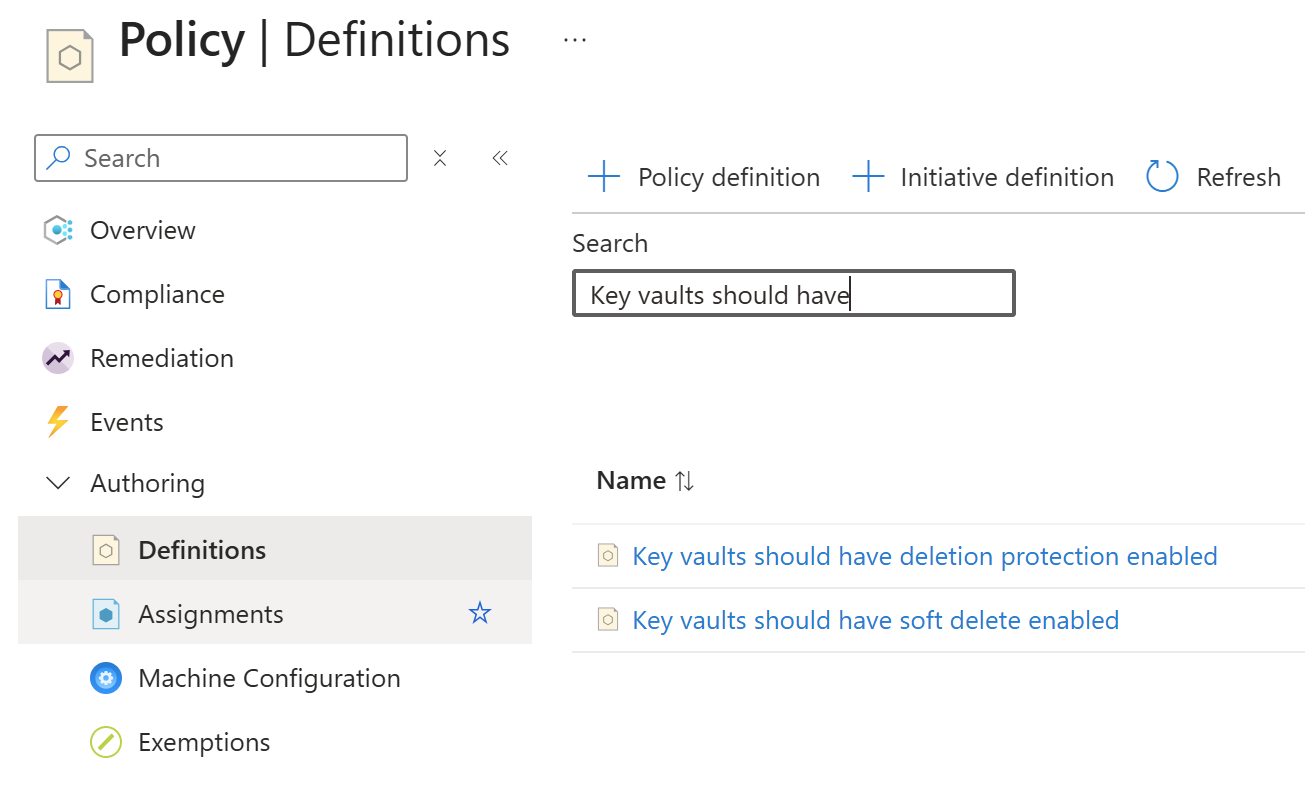Open 'Key vaults should have deletion protection enabled'
The image size is (1305, 785).
pyautogui.click(x=925, y=556)
